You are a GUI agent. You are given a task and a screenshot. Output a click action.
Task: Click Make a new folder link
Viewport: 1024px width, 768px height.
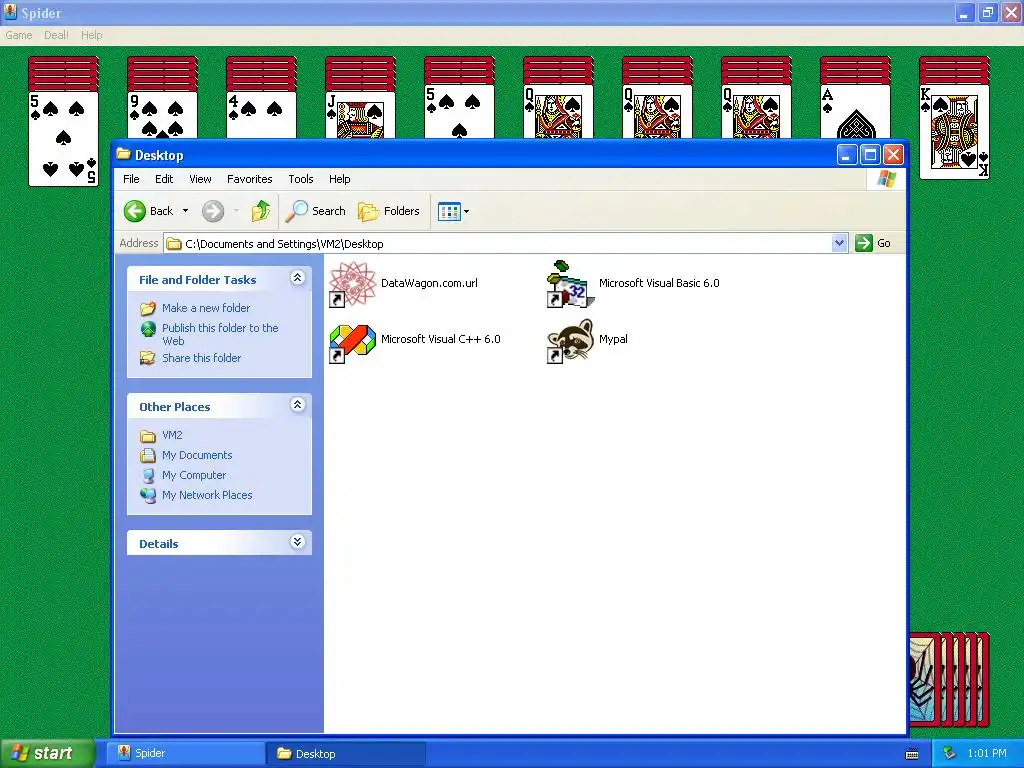coord(206,308)
